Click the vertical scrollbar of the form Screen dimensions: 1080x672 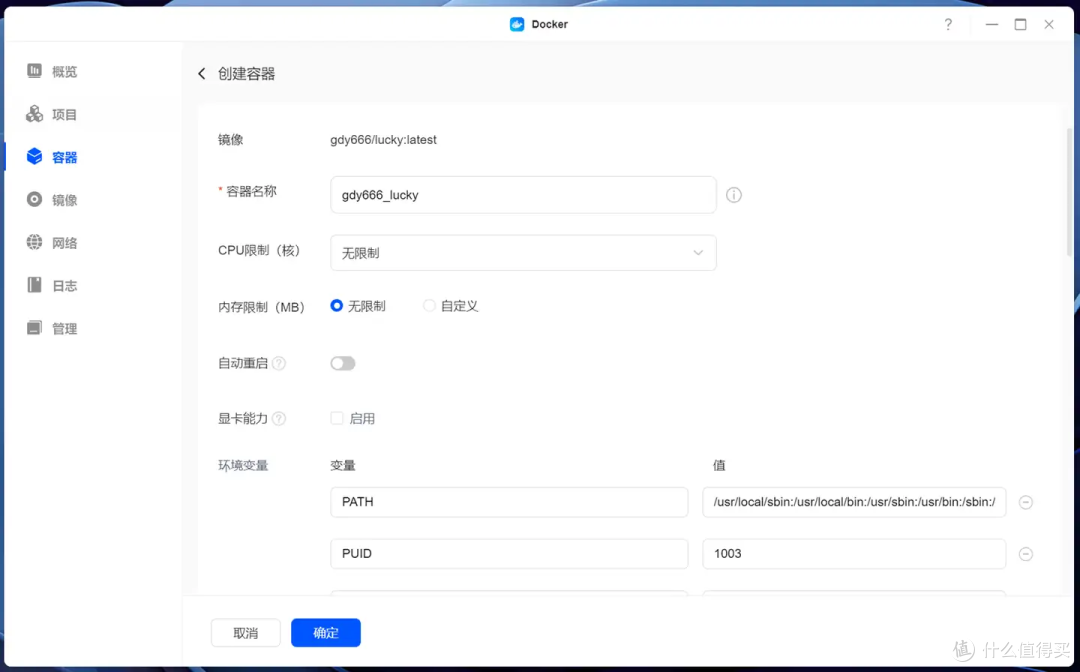pos(1069,193)
